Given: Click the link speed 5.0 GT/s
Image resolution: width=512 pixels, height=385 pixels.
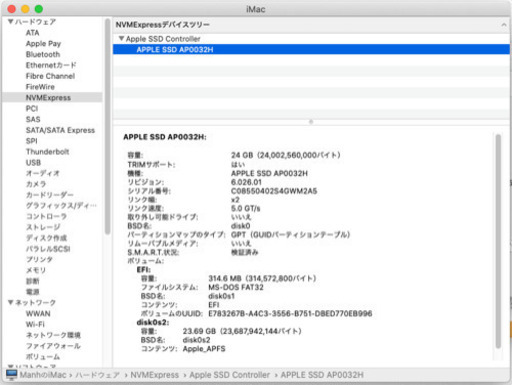Looking at the screenshot, I should 246,208.
